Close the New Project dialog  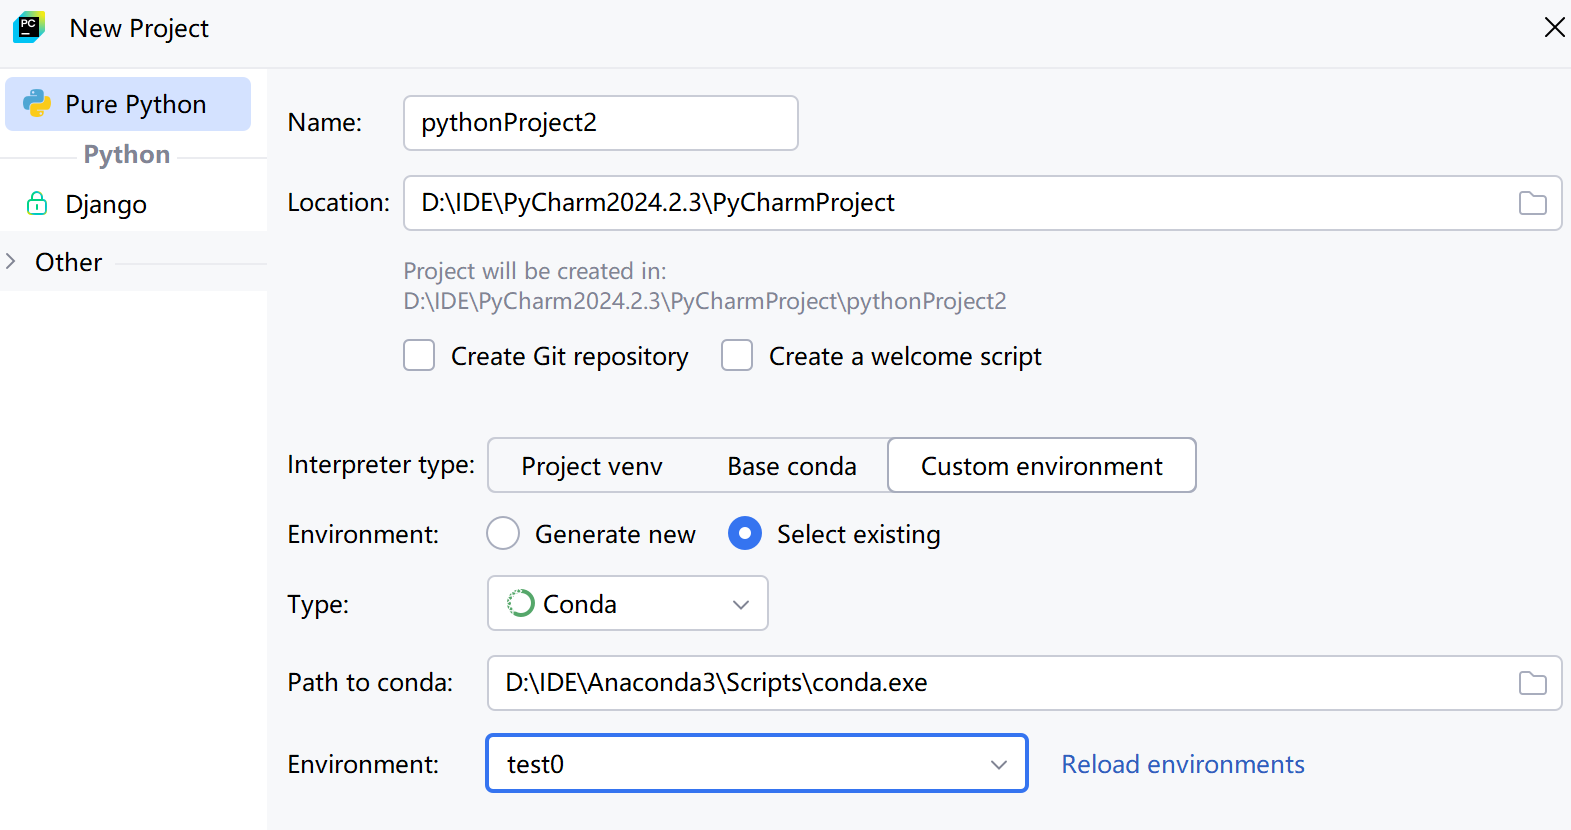coord(1554,27)
